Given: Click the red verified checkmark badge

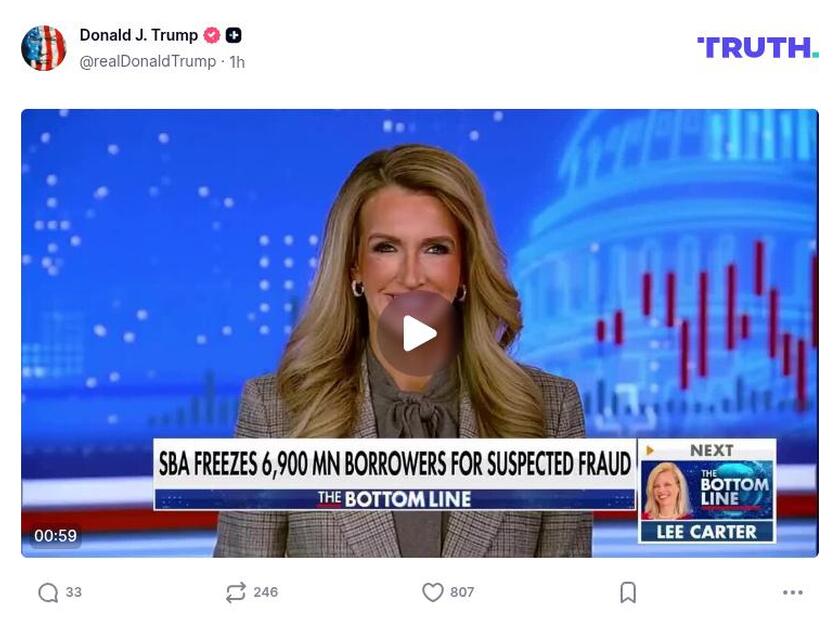Looking at the screenshot, I should tap(212, 35).
